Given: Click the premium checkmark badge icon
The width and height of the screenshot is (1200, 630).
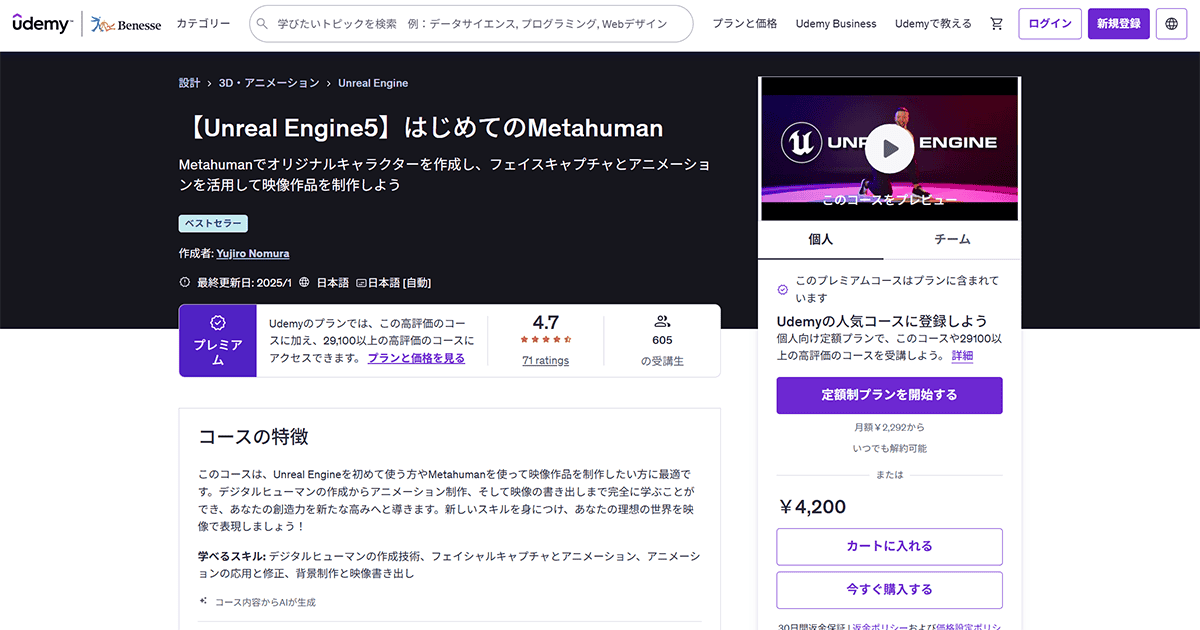Looking at the screenshot, I should [217, 323].
